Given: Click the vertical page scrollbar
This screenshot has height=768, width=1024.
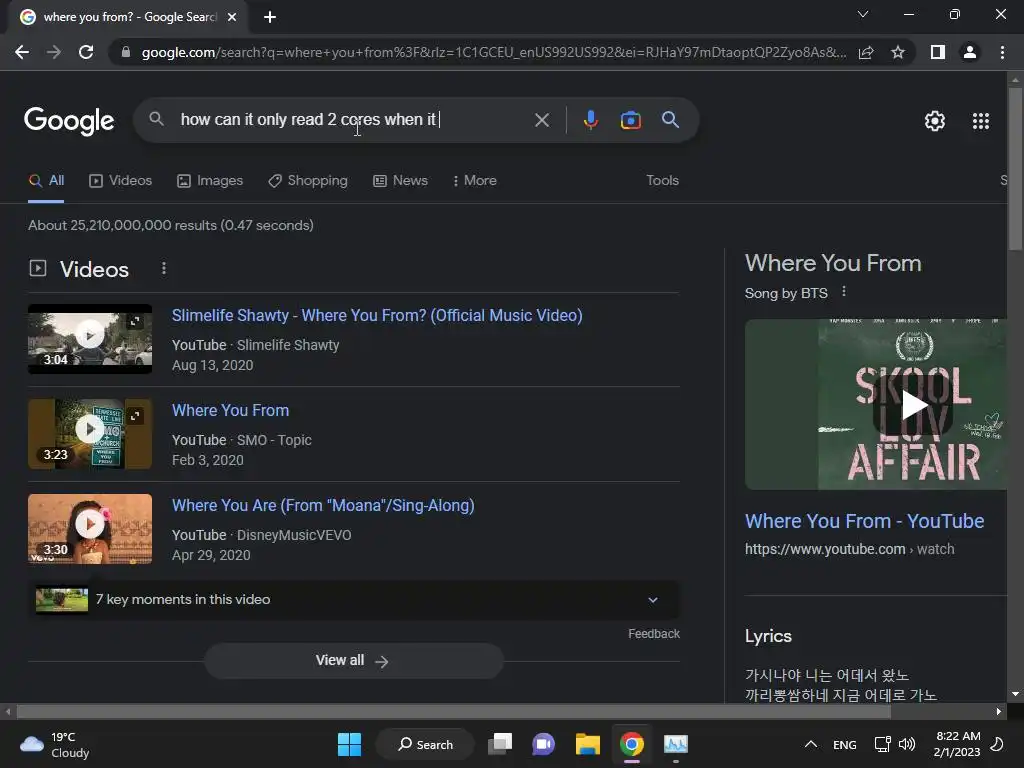Looking at the screenshot, I should coord(1015,168).
